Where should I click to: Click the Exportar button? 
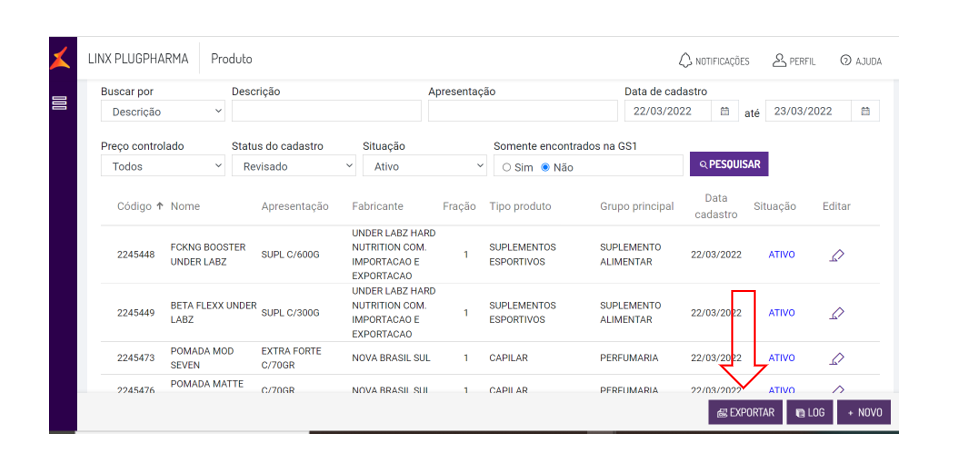[x=745, y=412]
